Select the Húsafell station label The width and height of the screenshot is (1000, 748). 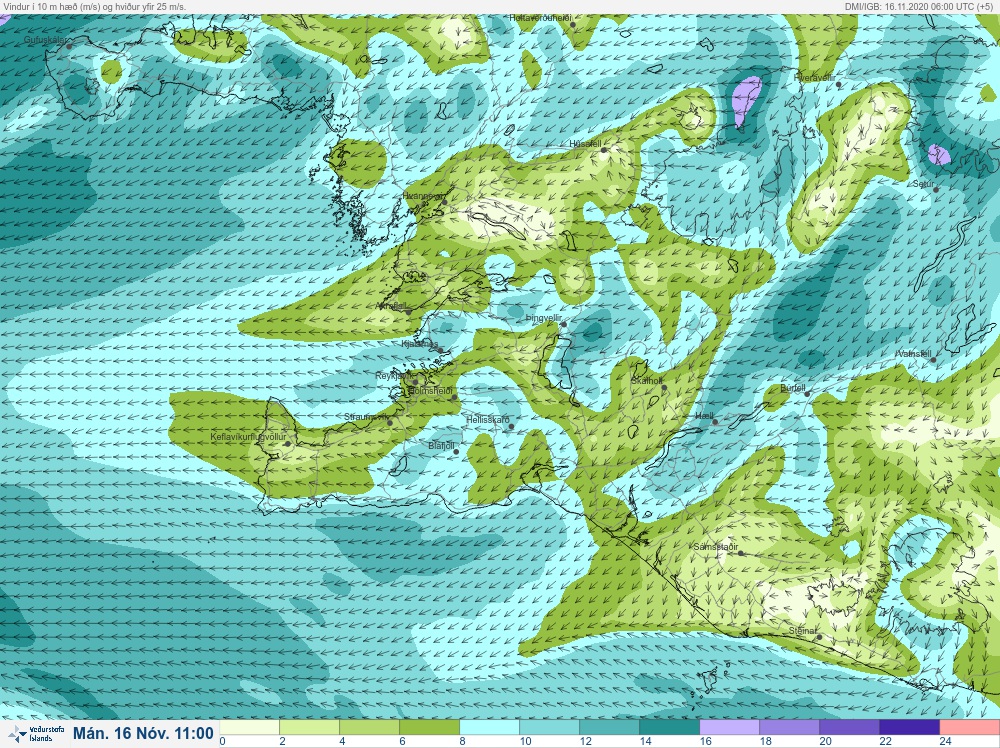pyautogui.click(x=585, y=144)
